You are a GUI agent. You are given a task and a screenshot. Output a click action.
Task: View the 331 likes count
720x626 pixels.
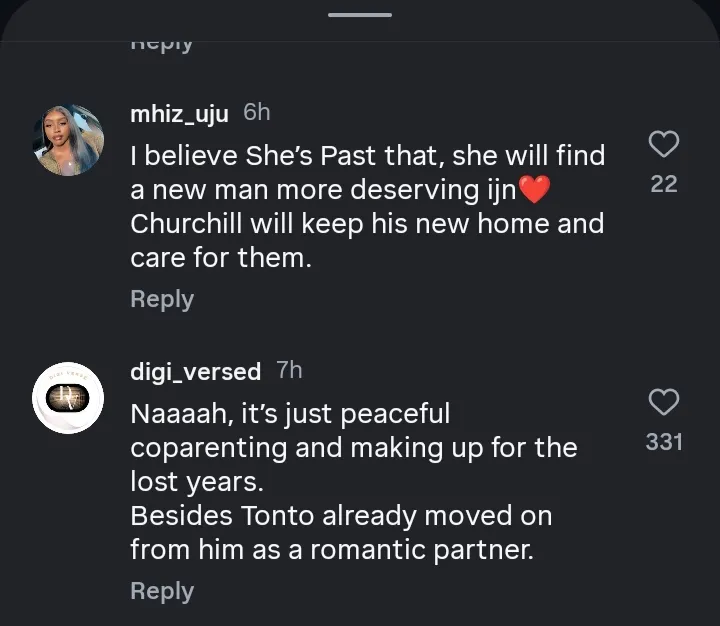(664, 441)
